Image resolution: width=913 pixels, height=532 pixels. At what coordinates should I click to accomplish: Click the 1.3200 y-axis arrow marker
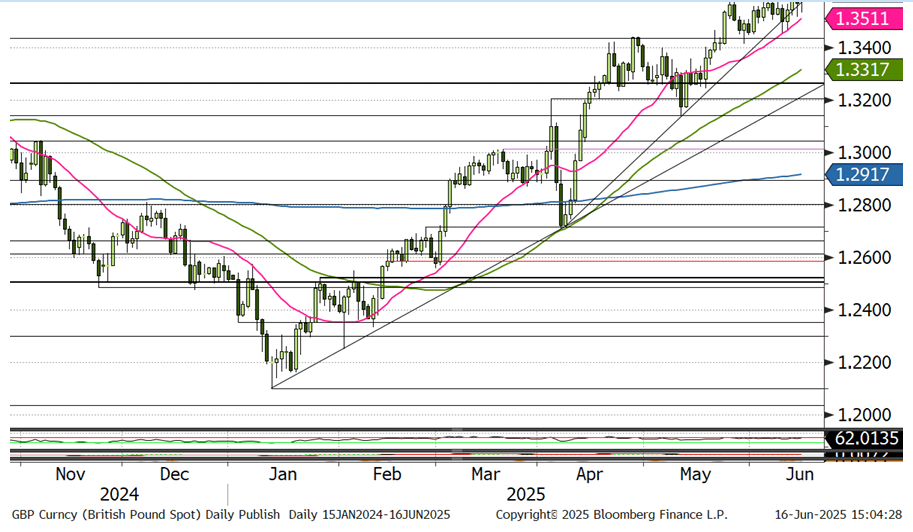point(828,100)
